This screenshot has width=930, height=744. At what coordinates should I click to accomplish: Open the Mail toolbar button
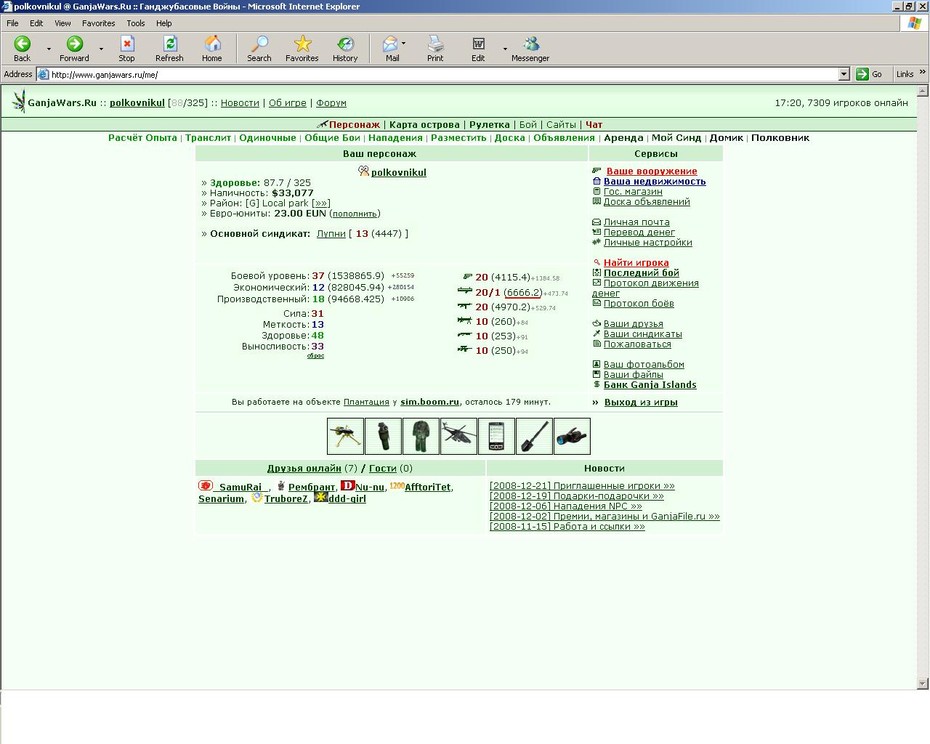391,49
